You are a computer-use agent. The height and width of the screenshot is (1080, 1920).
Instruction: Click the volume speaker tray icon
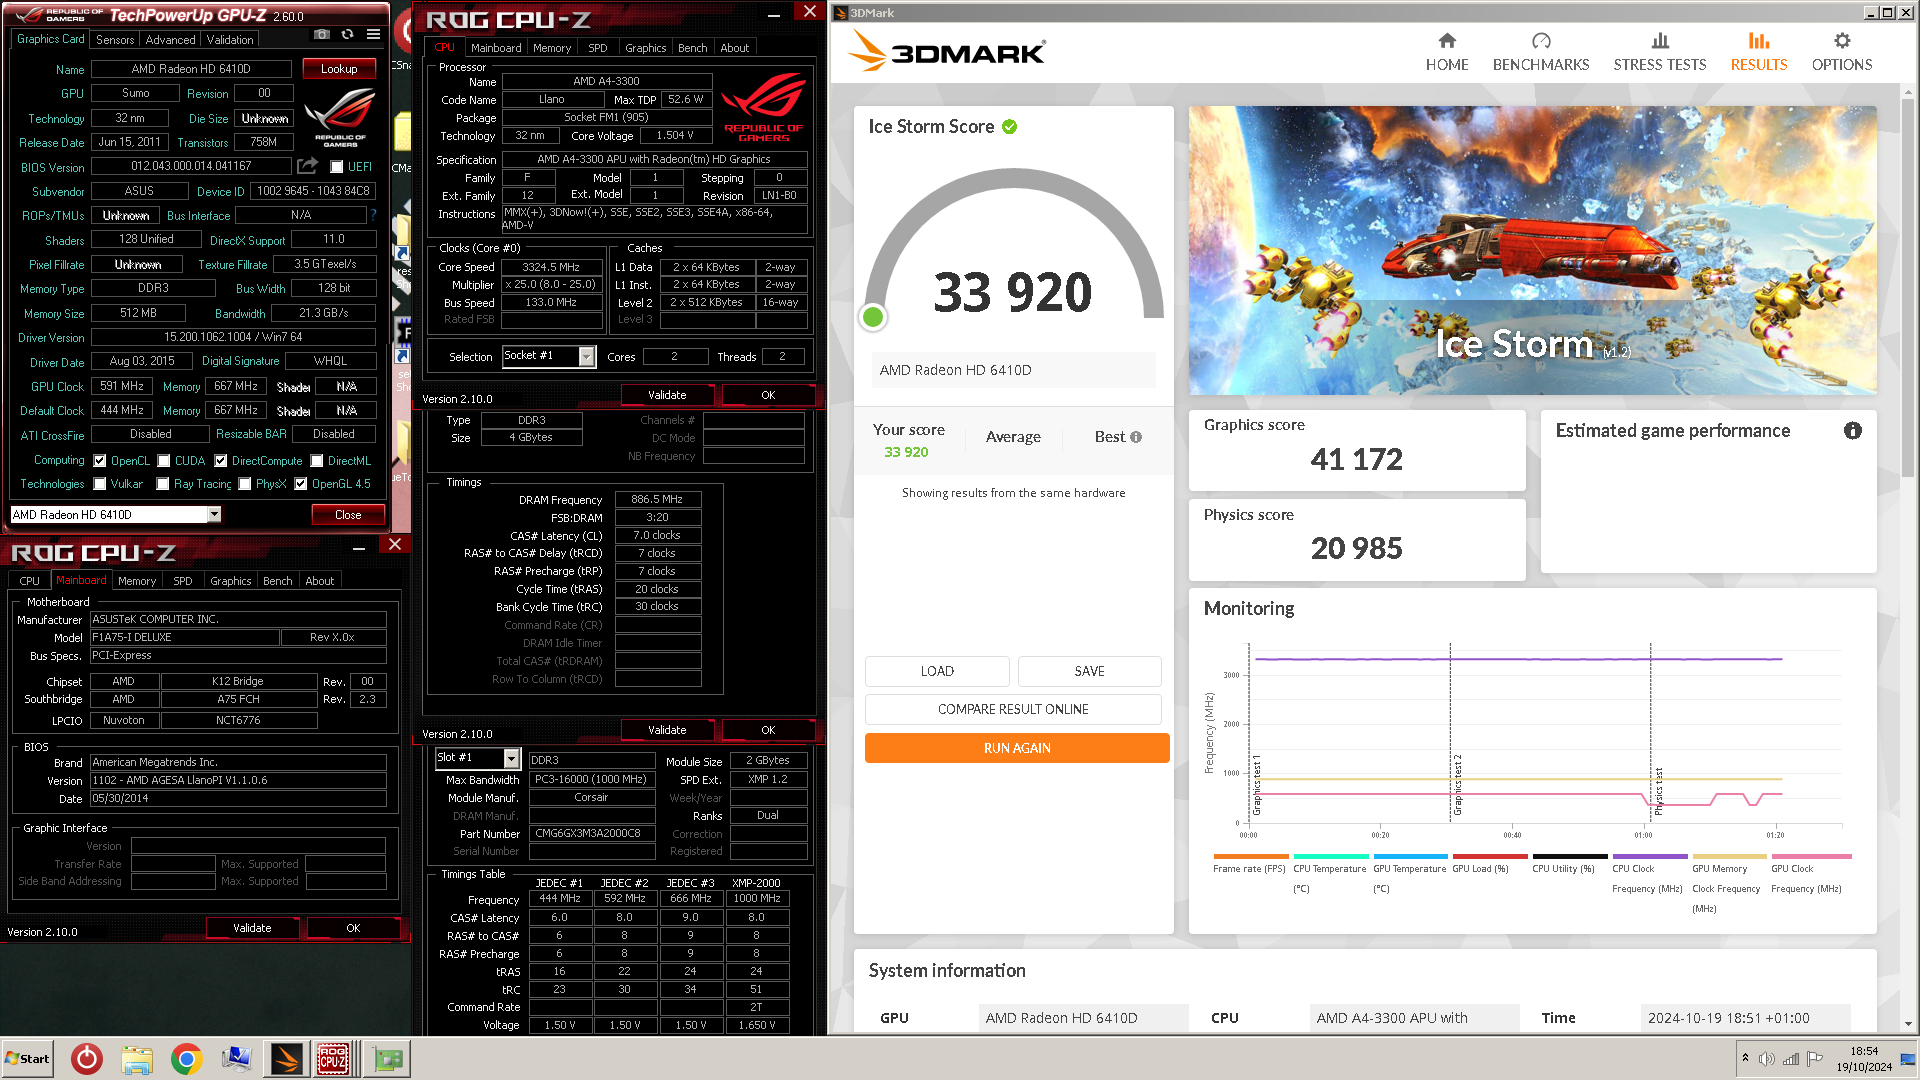(x=1767, y=1059)
